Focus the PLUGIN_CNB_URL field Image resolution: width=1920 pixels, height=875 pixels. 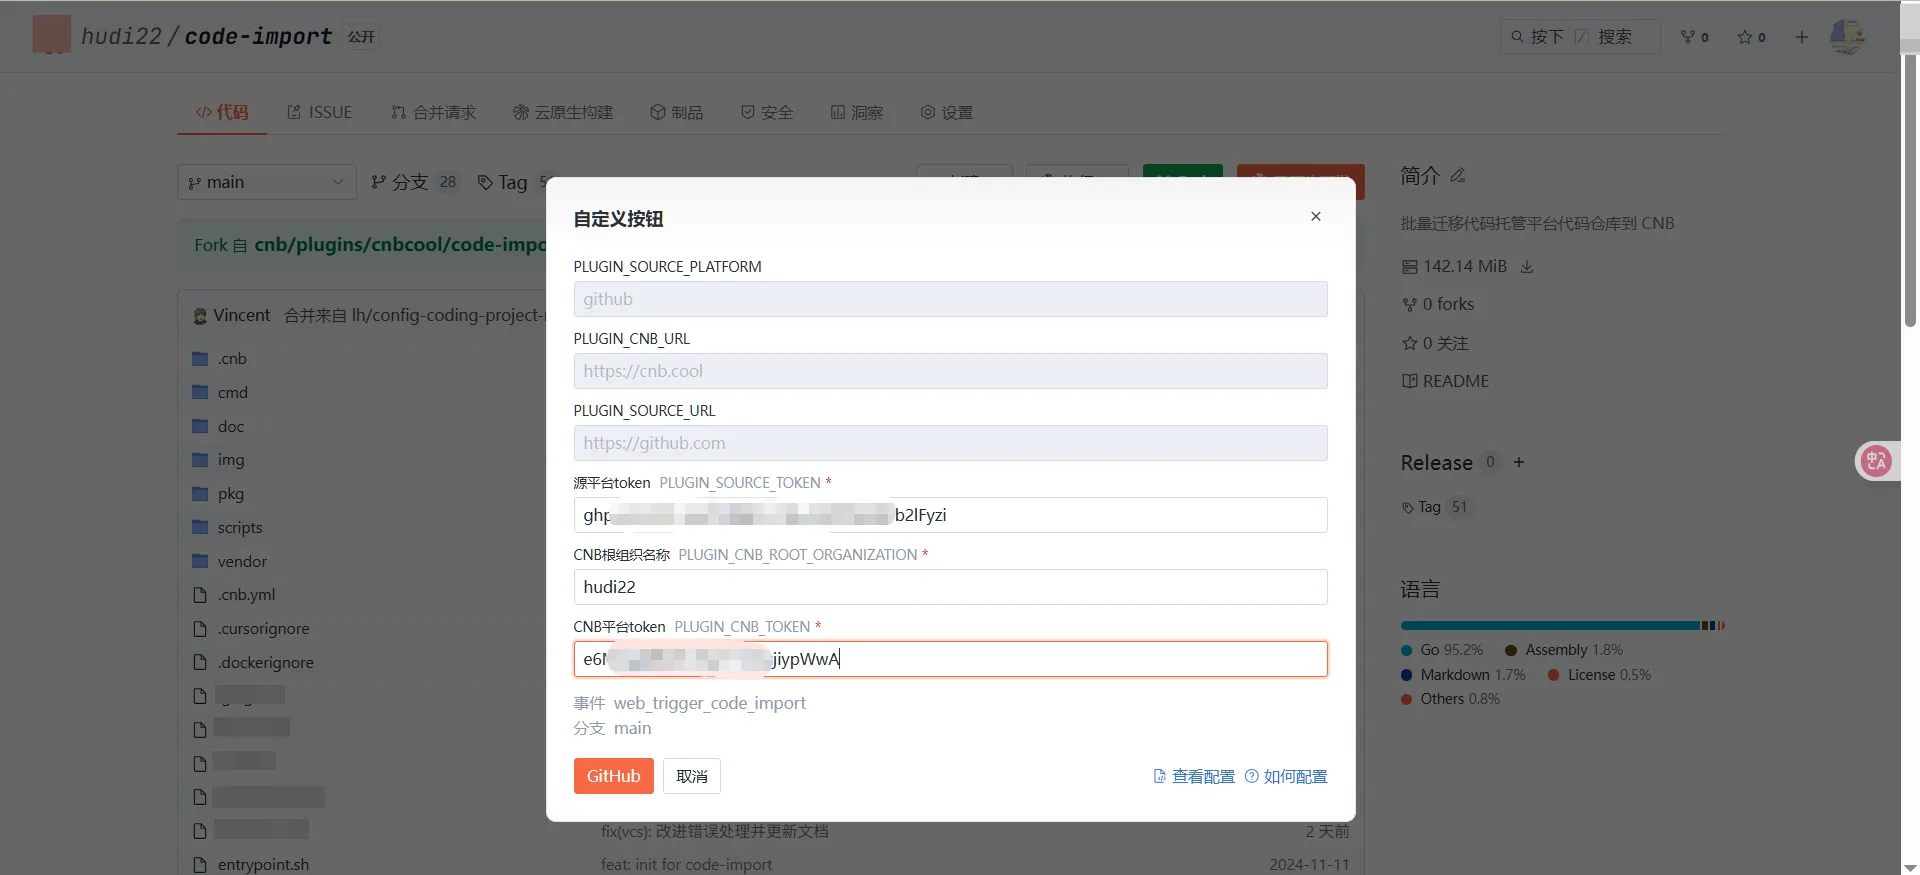950,371
